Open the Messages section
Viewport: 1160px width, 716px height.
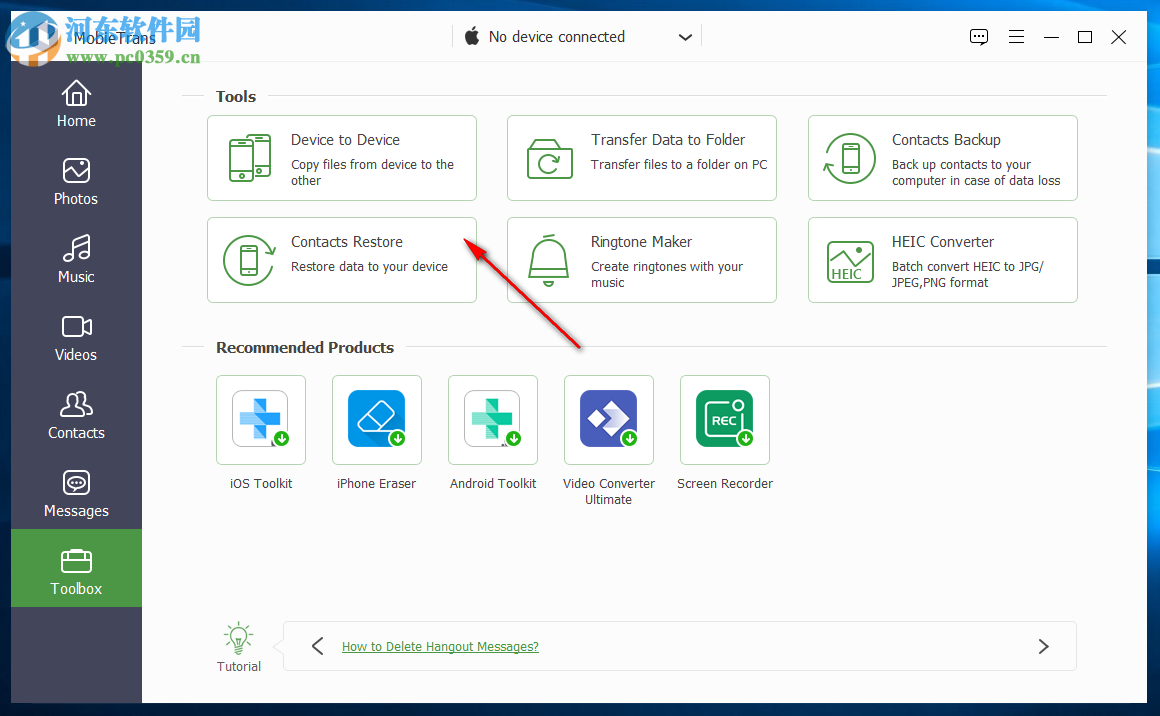pyautogui.click(x=76, y=493)
